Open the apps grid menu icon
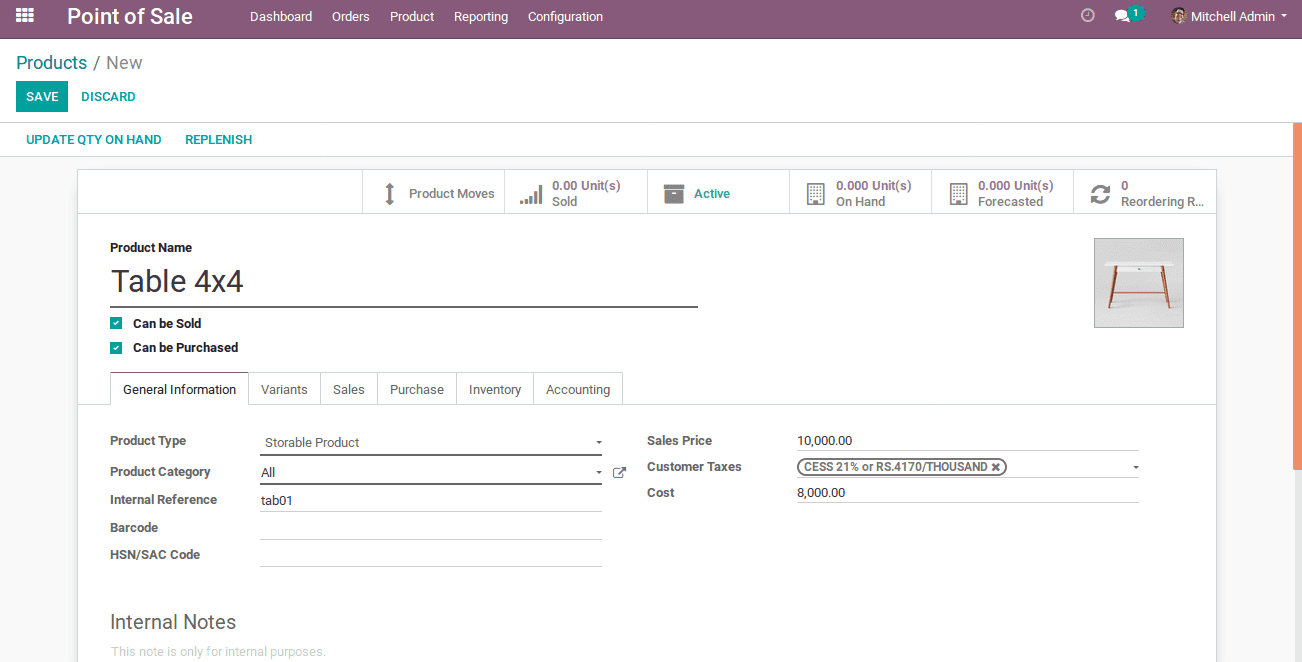Image resolution: width=1302 pixels, height=662 pixels. click(x=25, y=16)
